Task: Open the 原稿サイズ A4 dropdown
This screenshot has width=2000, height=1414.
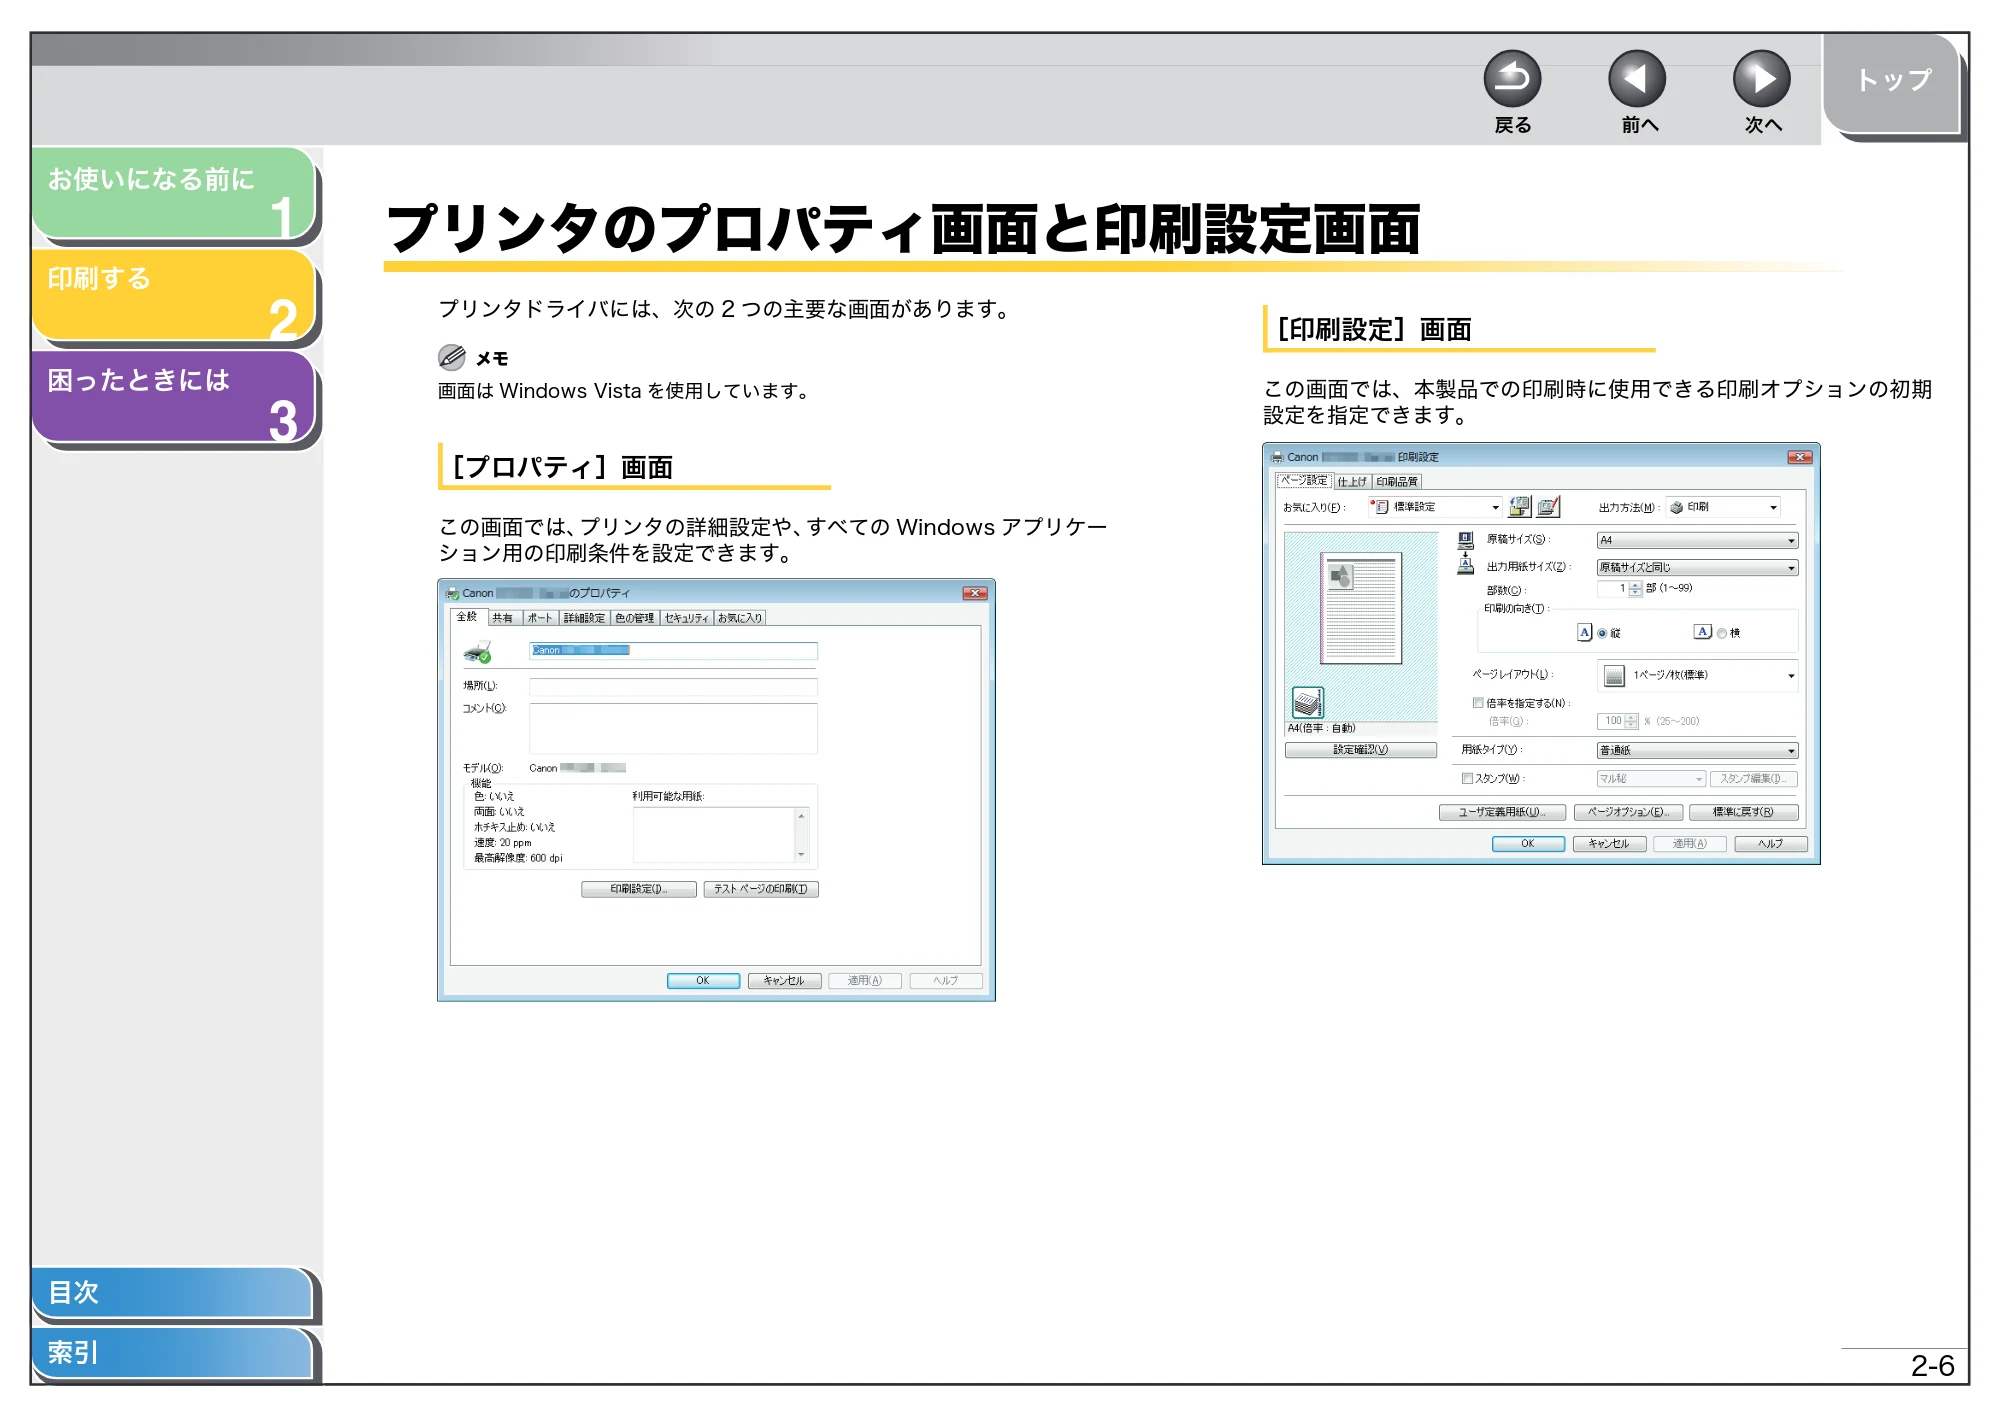Action: tap(1697, 540)
